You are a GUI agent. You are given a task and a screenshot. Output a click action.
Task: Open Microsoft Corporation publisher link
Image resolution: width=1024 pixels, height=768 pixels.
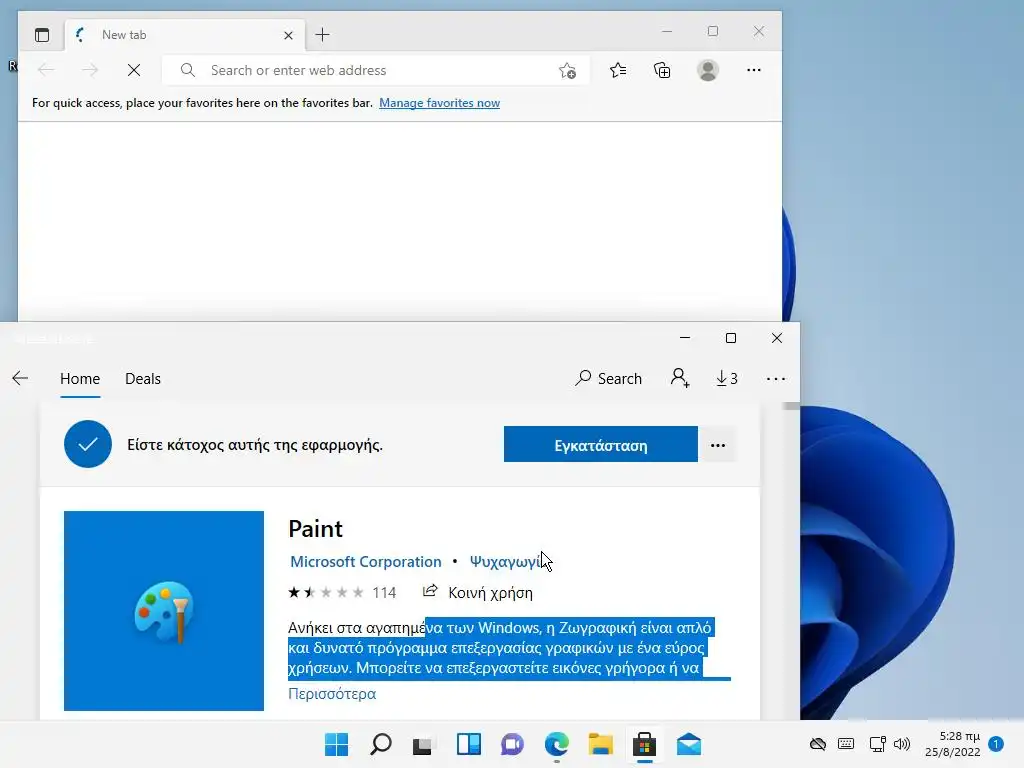tap(366, 562)
